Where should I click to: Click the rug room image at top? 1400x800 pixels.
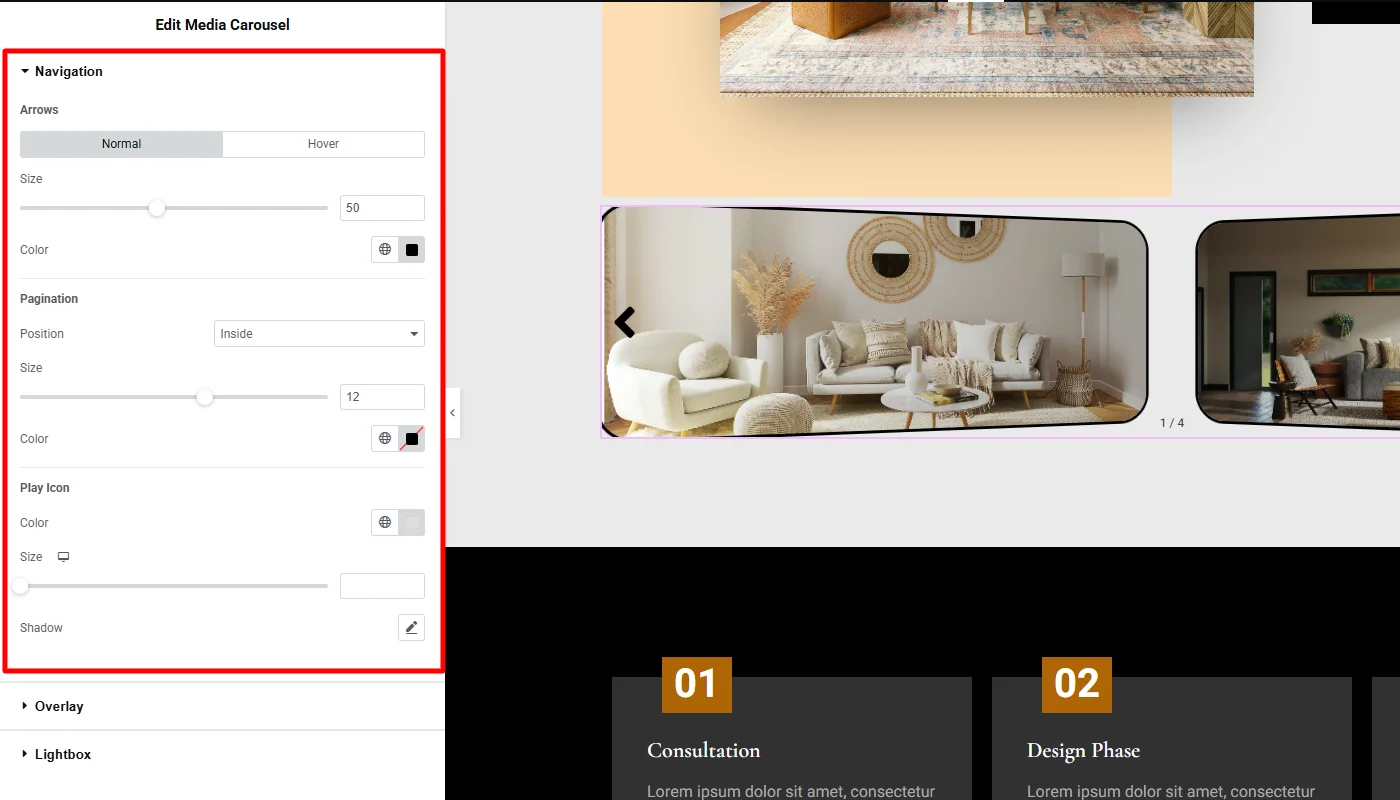coord(986,48)
